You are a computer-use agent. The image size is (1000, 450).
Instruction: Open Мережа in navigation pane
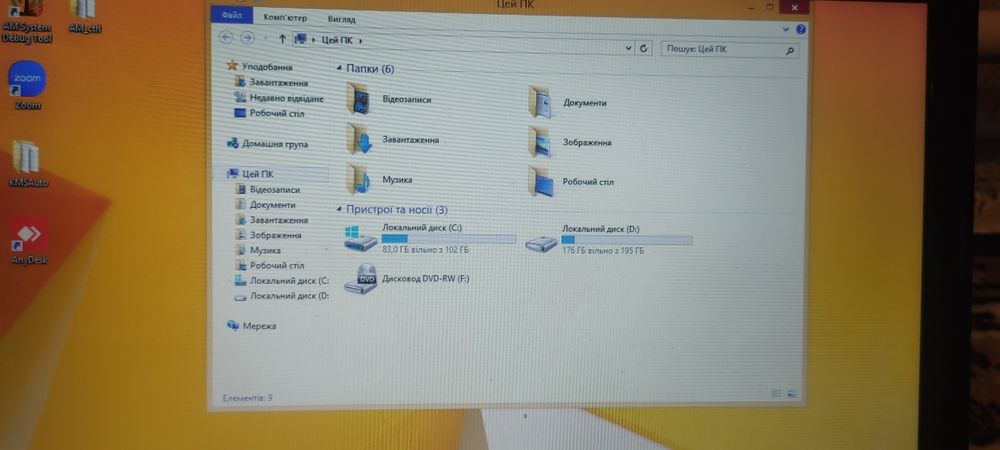click(252, 326)
